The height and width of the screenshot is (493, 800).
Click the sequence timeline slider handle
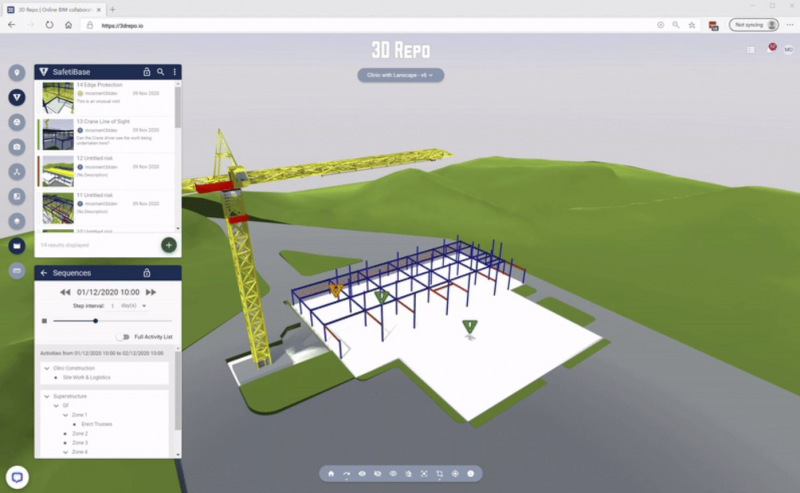95,321
